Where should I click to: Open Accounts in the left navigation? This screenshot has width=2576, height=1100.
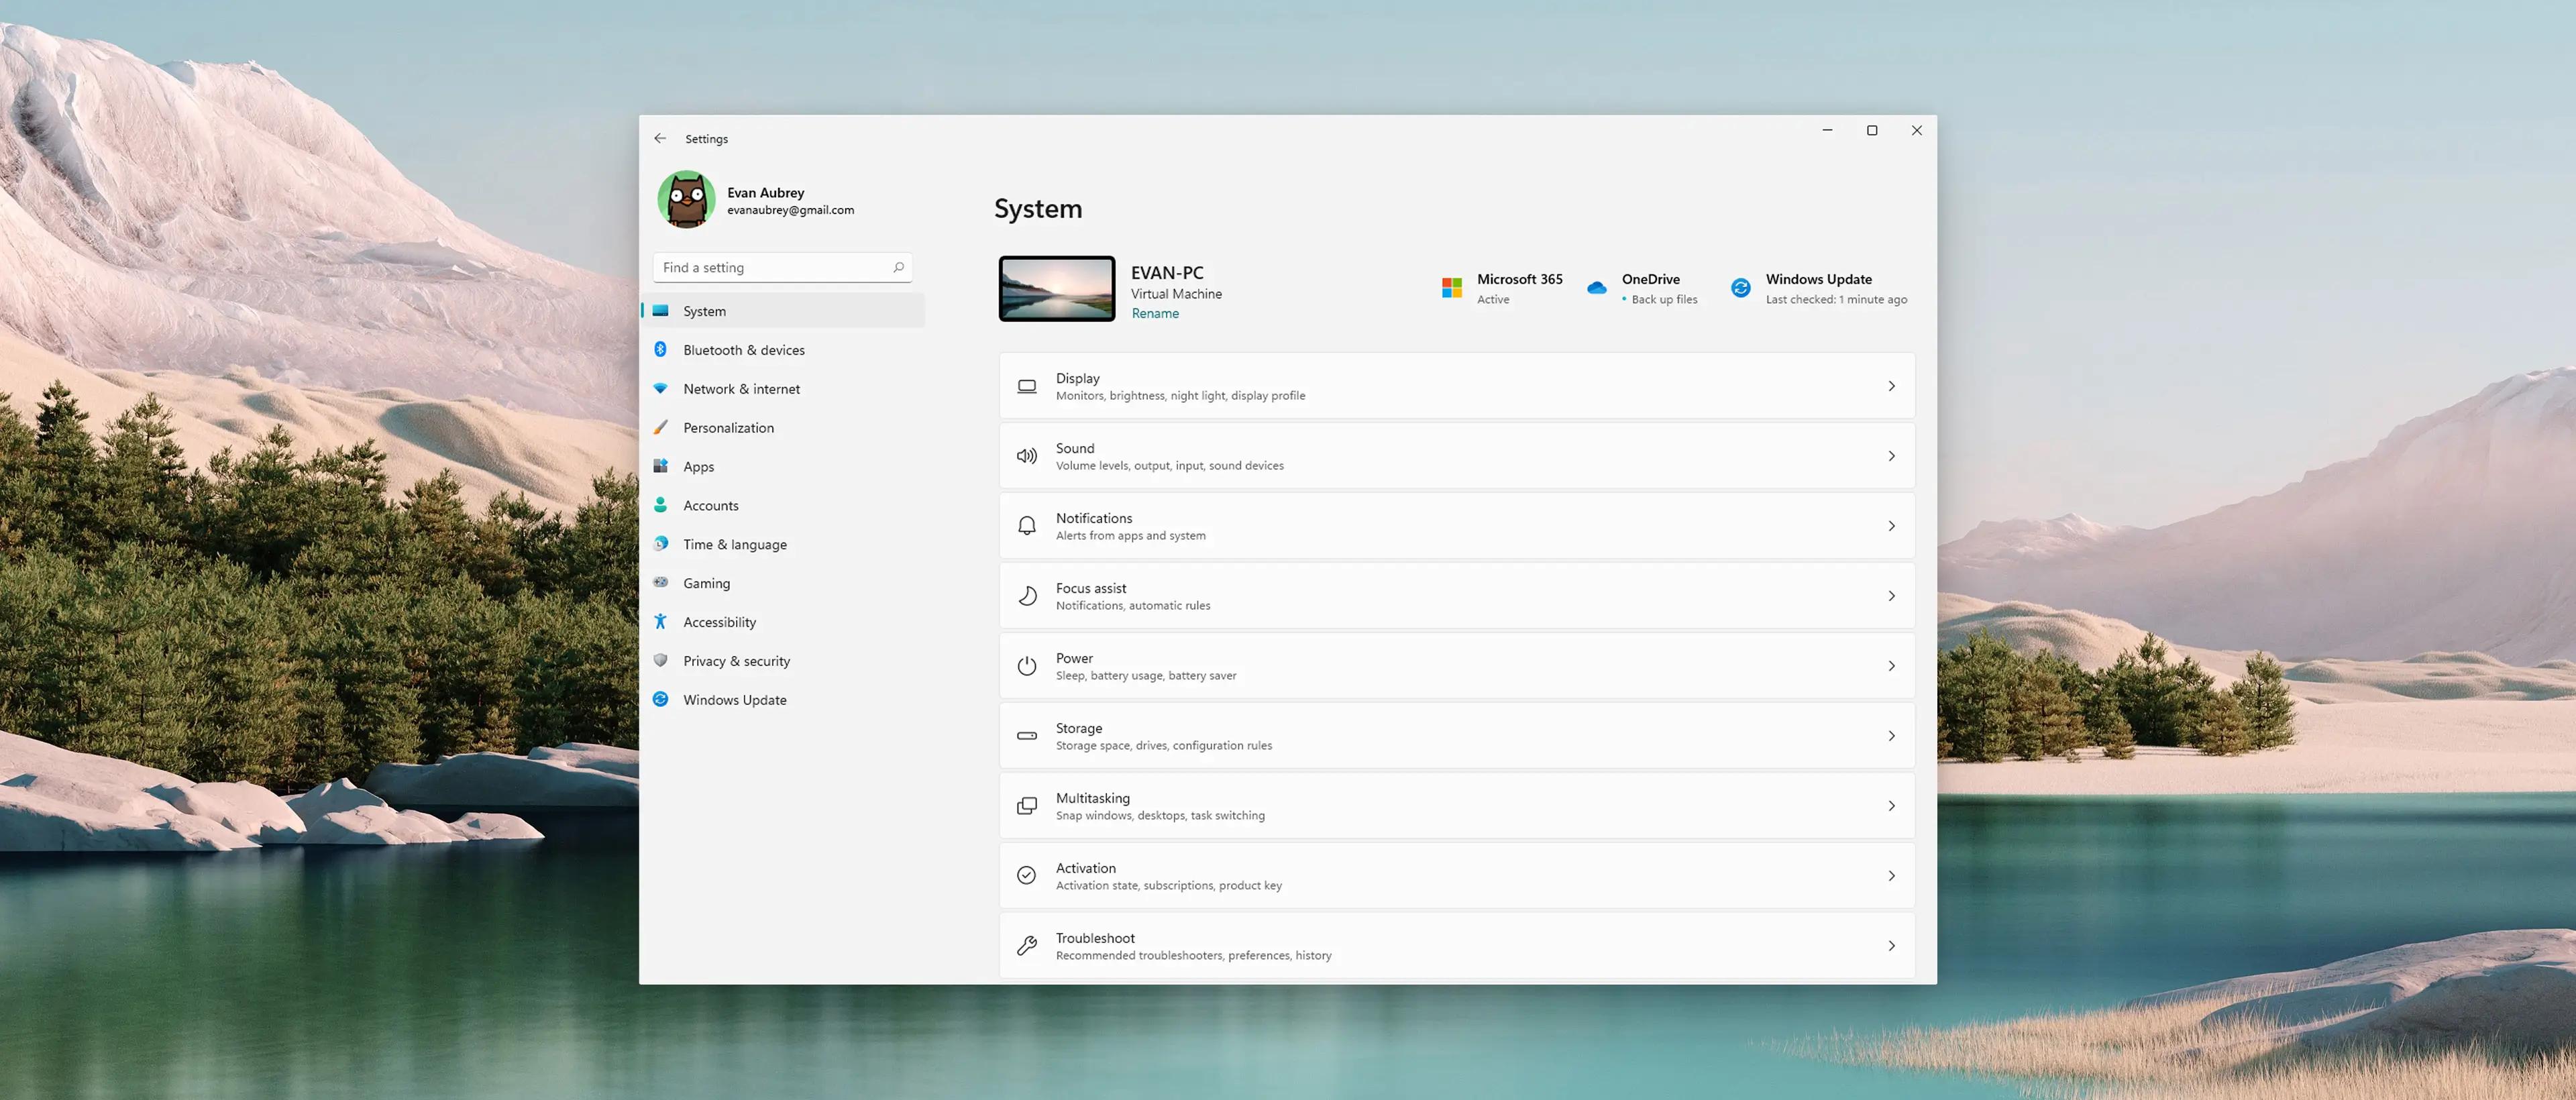click(x=710, y=505)
